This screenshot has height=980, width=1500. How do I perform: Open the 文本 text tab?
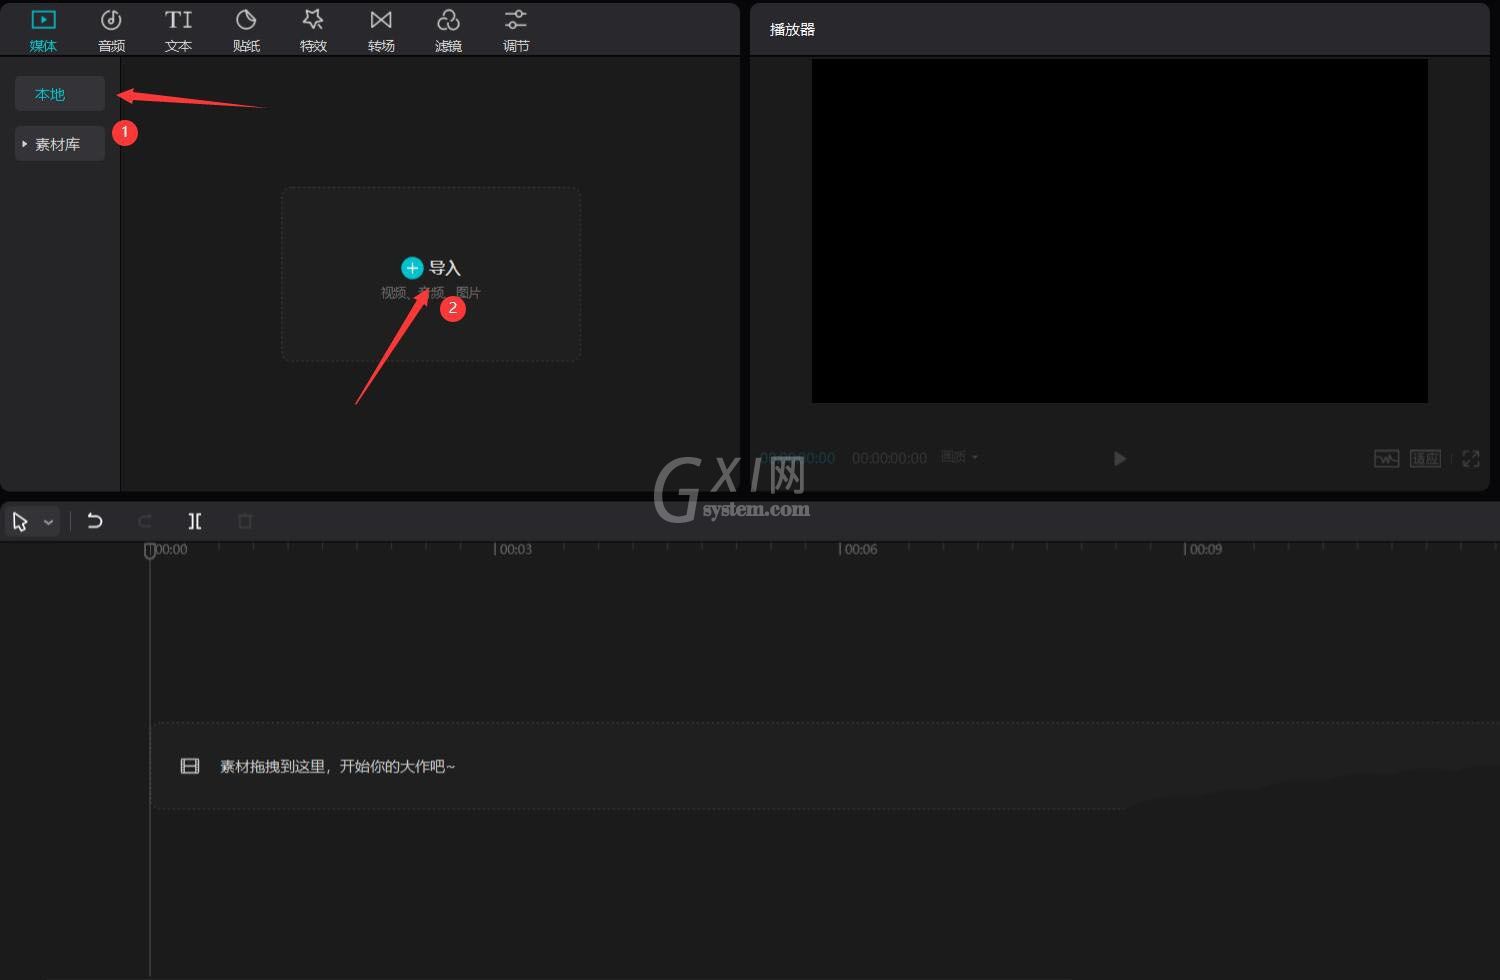tap(178, 31)
